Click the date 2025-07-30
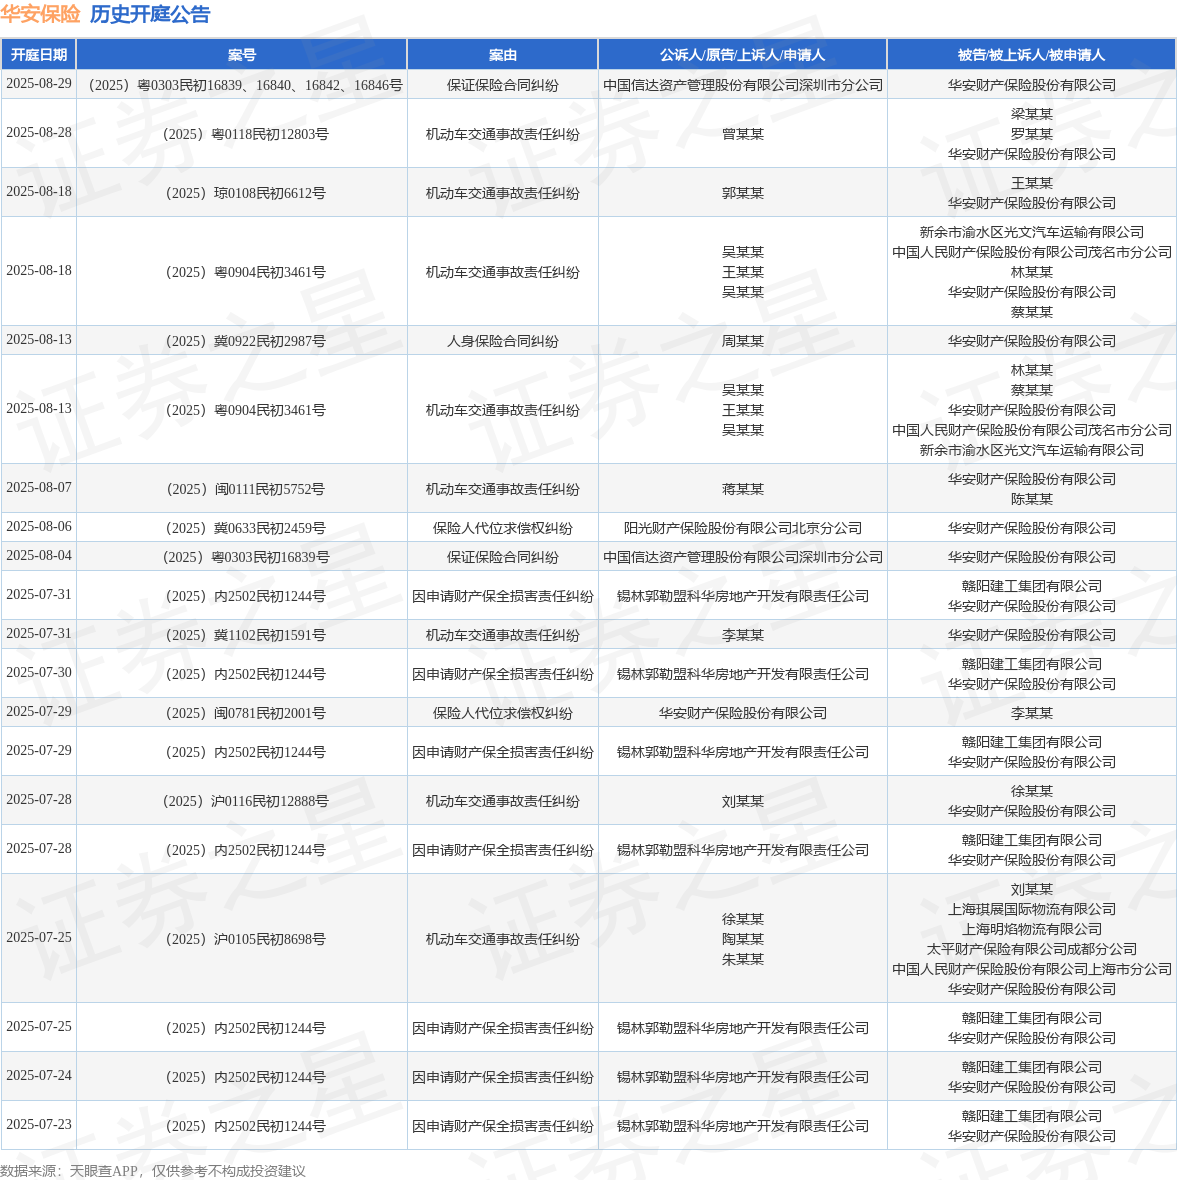This screenshot has width=1177, height=1180. click(39, 673)
